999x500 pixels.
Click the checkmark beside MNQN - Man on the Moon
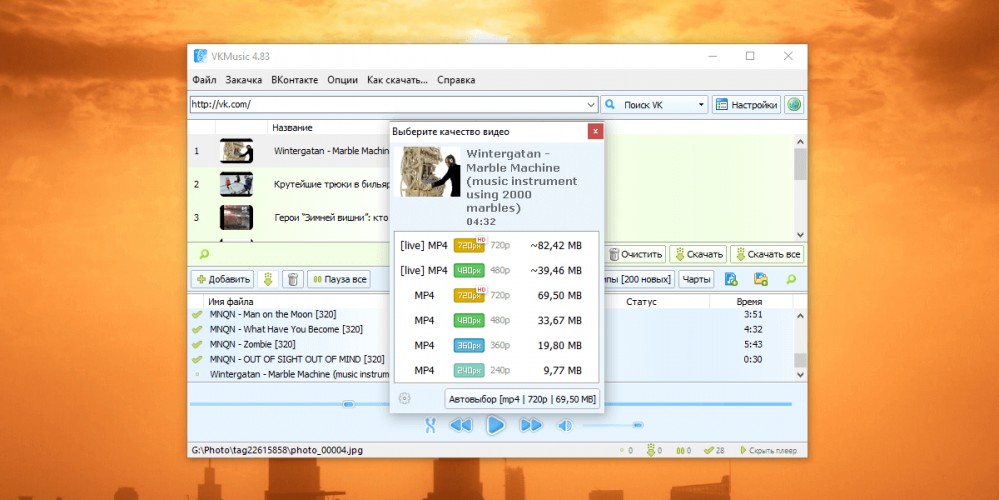click(197, 315)
